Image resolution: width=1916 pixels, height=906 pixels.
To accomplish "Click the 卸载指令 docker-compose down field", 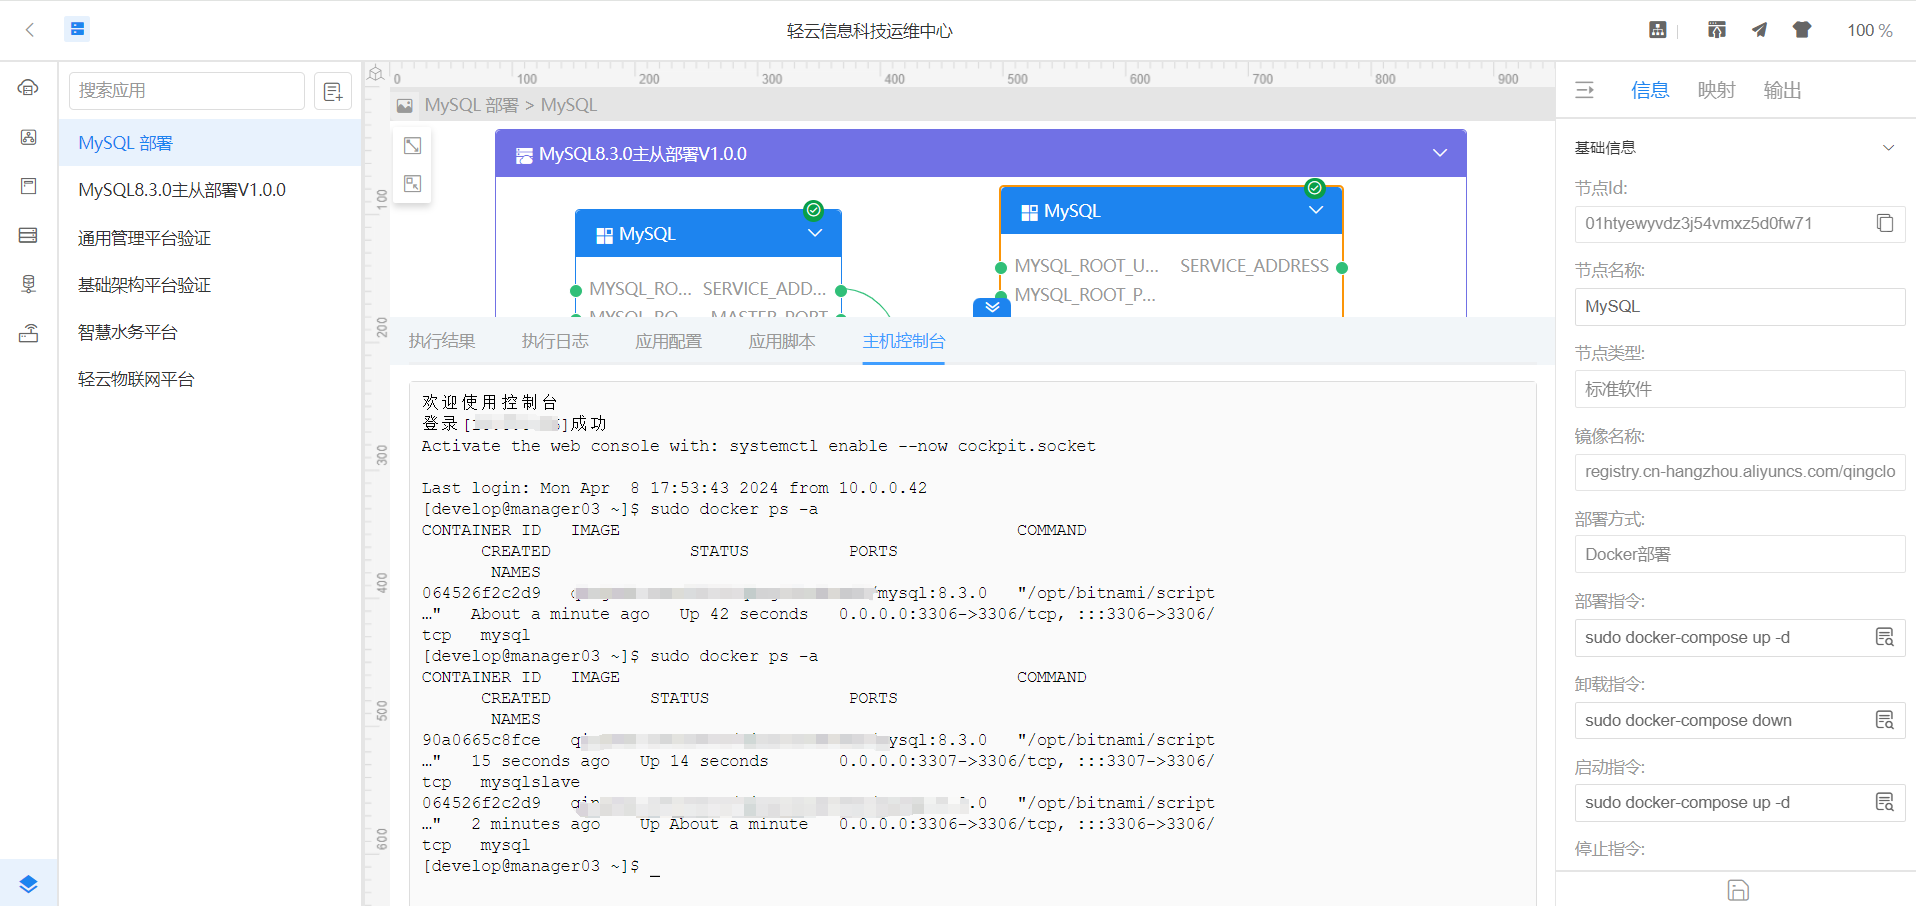I will 1740,720.
